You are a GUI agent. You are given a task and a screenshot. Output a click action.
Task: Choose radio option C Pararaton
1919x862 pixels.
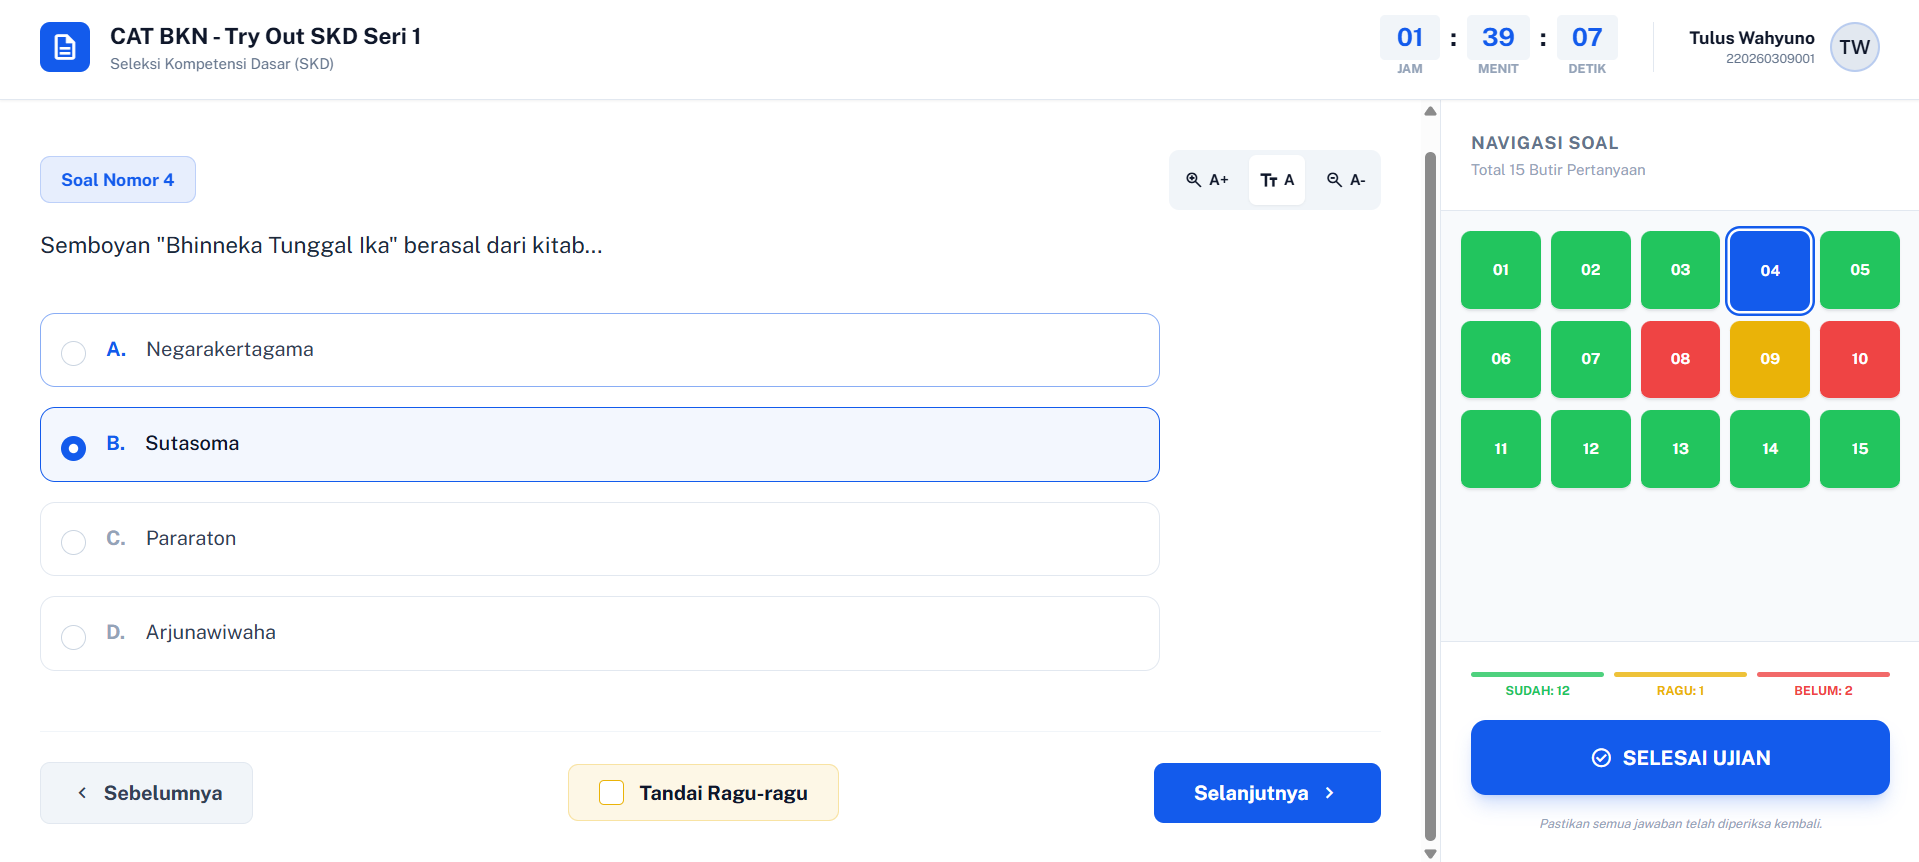74,542
